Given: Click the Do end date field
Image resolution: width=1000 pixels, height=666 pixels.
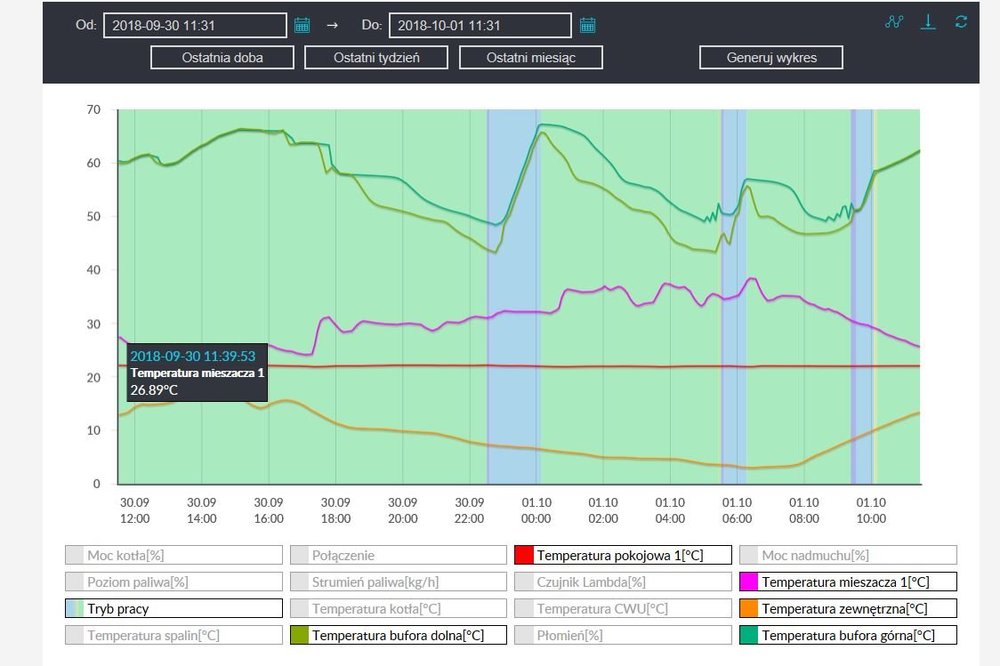Looking at the screenshot, I should [479, 25].
